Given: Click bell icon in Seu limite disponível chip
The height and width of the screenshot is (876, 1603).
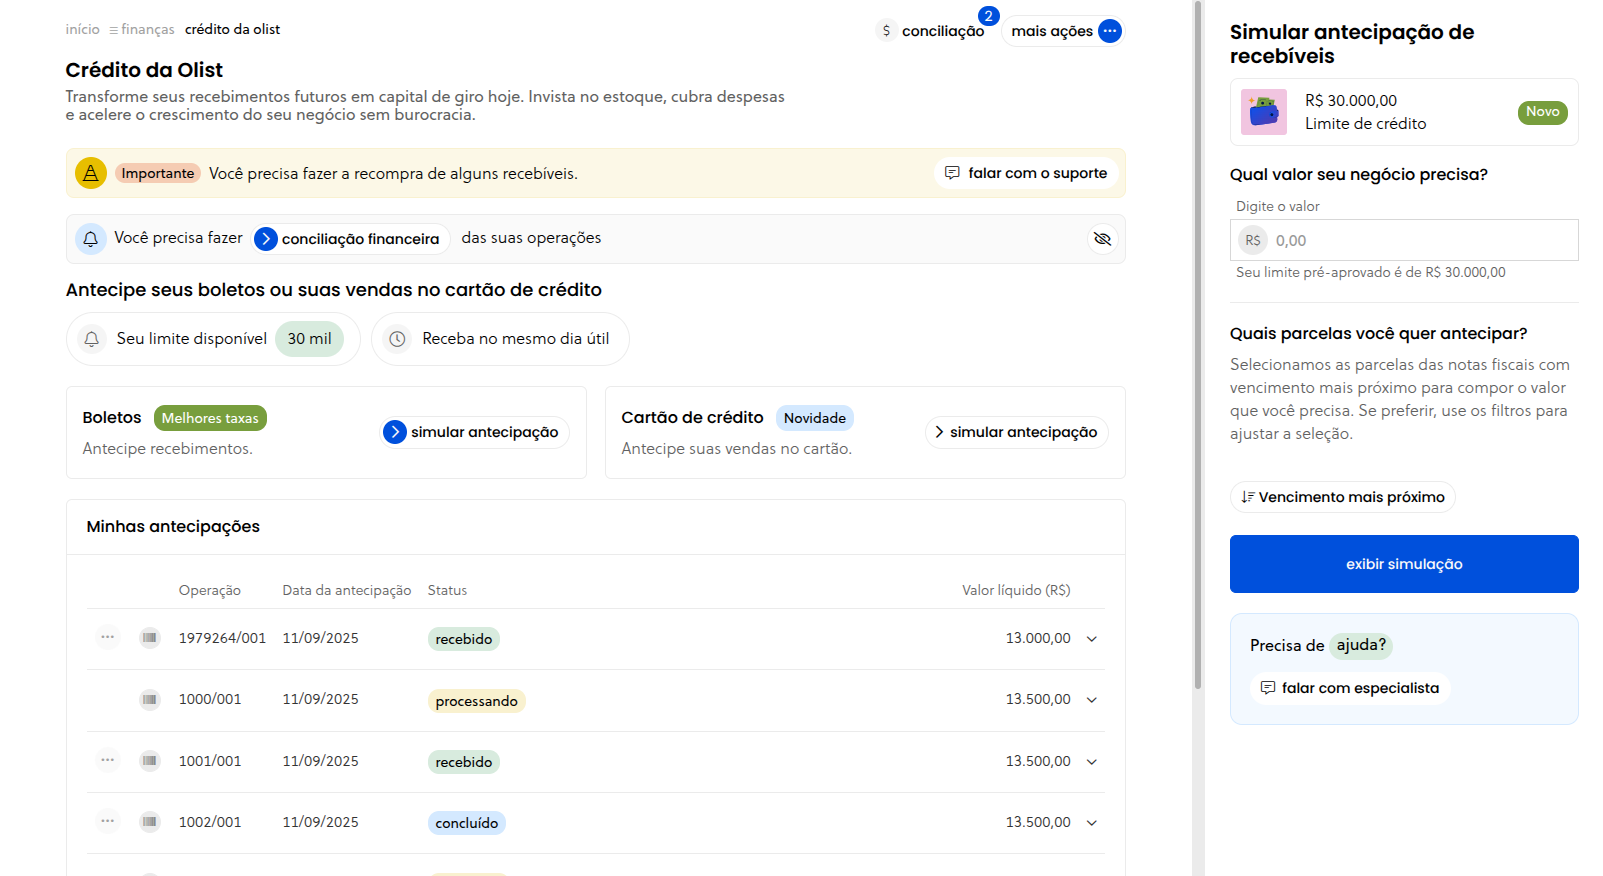Looking at the screenshot, I should (x=92, y=339).
